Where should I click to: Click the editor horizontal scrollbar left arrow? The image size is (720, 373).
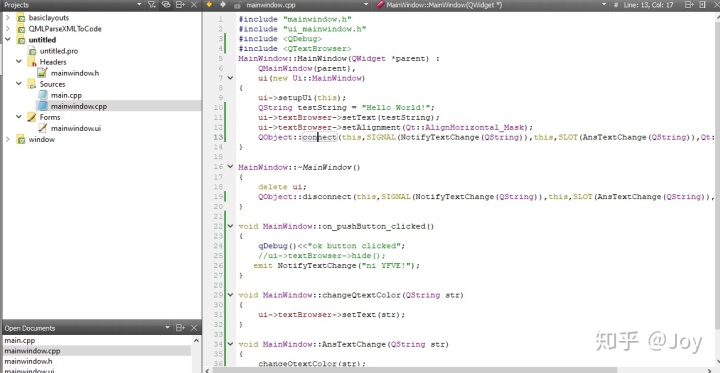[x=207, y=370]
